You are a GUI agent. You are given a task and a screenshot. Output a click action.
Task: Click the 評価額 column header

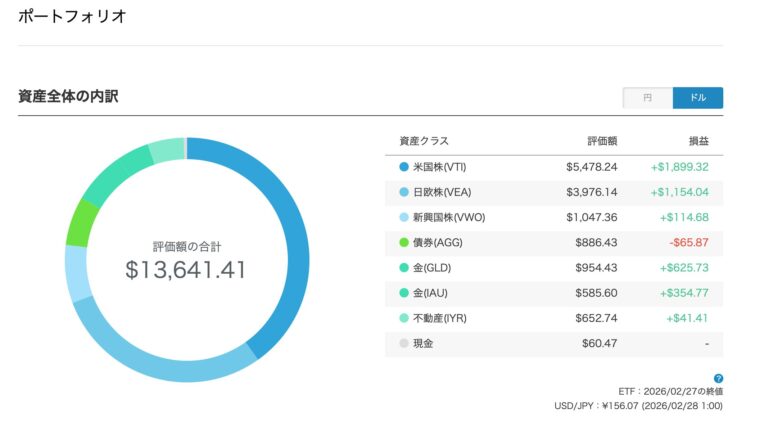tap(602, 141)
